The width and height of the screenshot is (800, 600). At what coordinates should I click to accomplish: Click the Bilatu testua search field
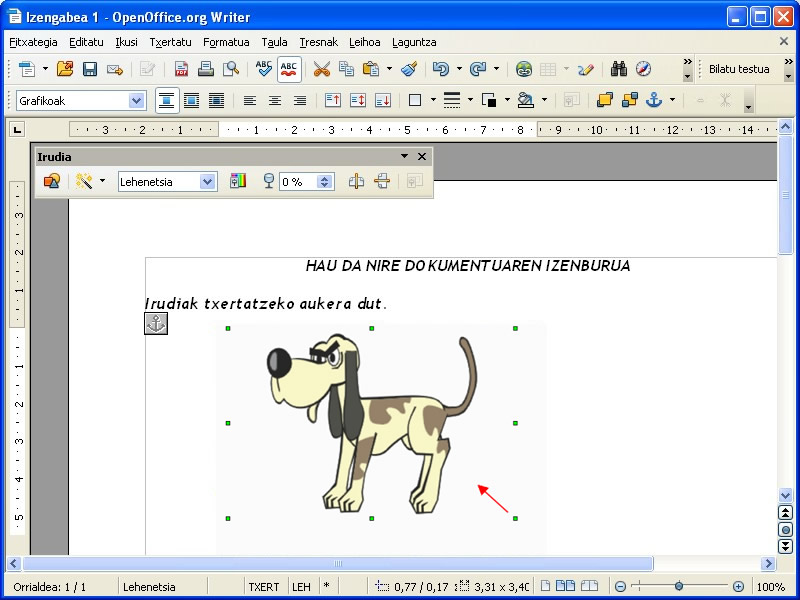pos(740,69)
